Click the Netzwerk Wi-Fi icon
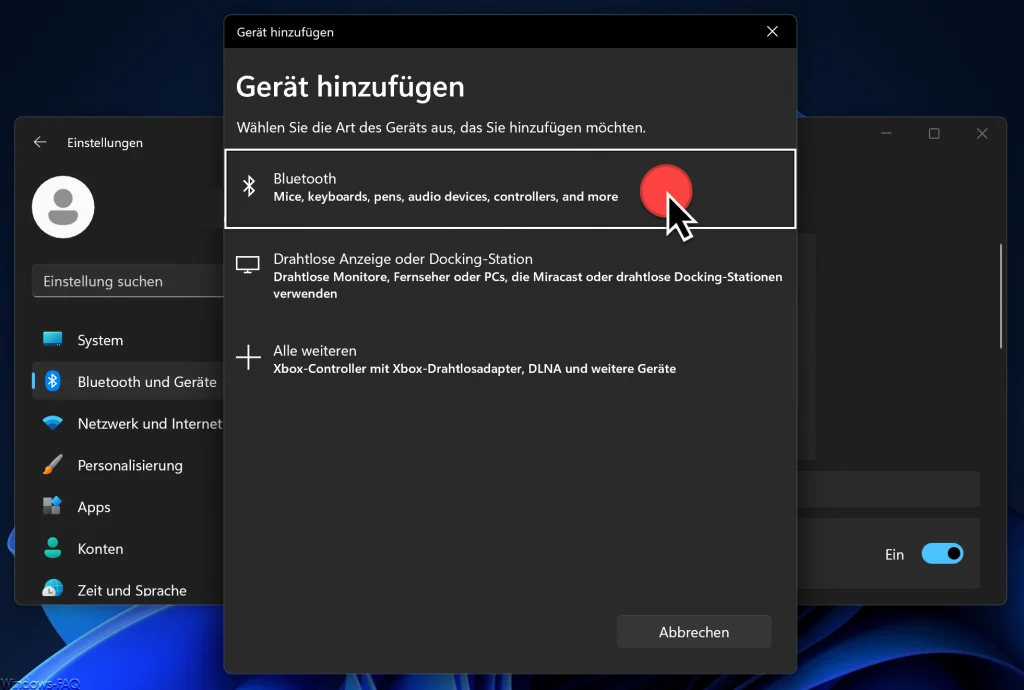The height and width of the screenshot is (690, 1024). click(x=52, y=423)
